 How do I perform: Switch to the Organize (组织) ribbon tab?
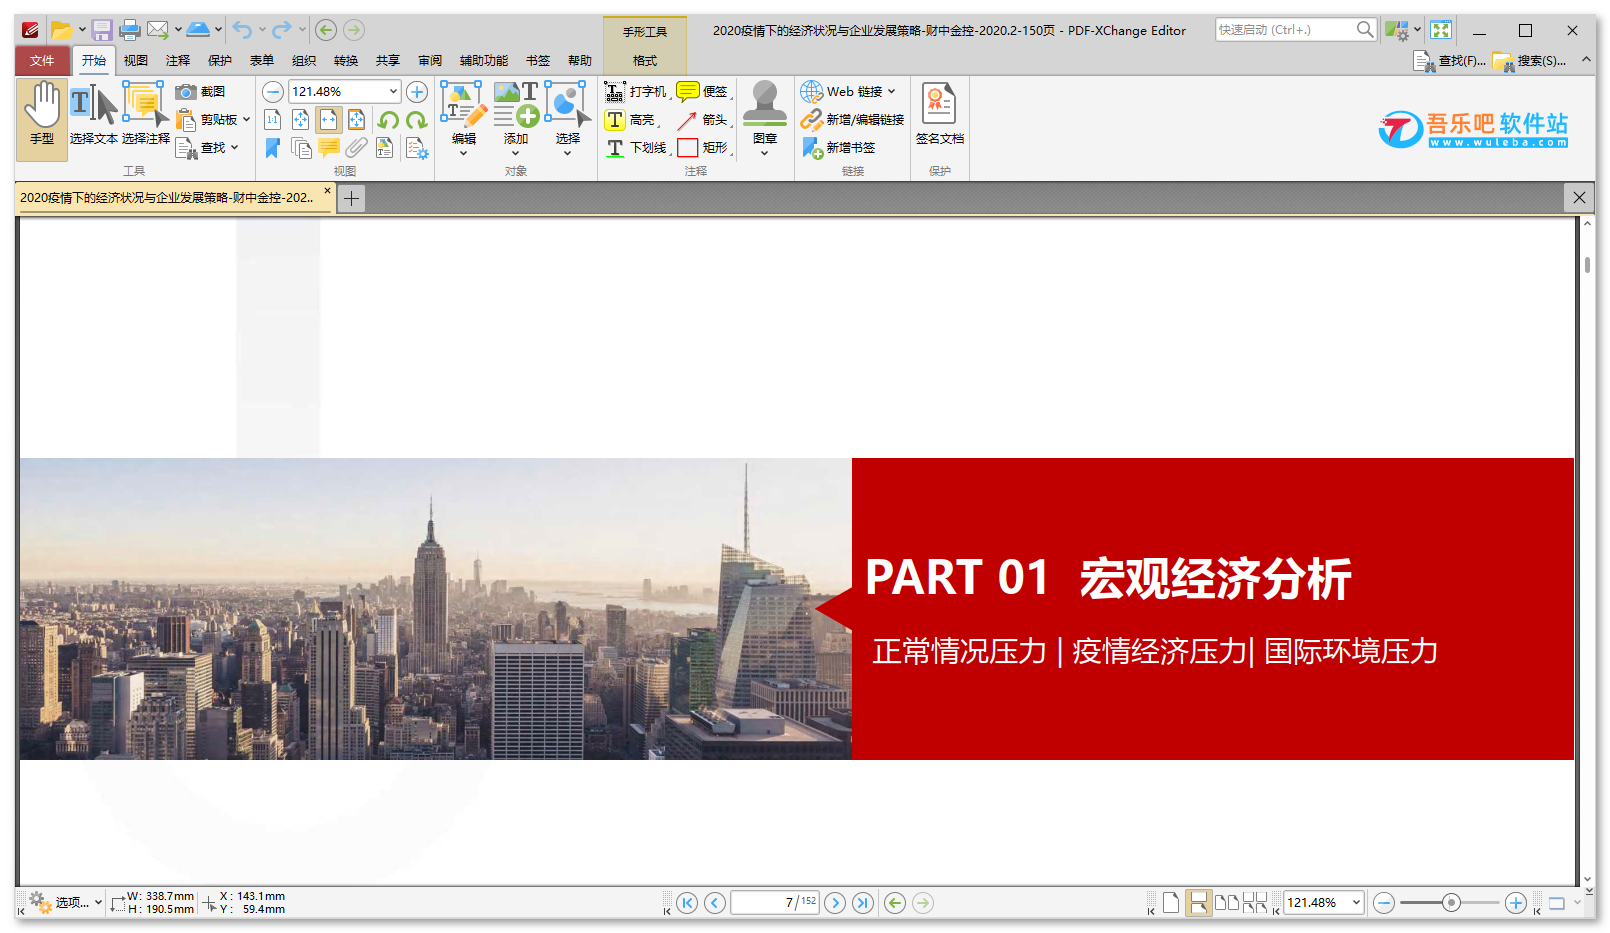pos(304,61)
